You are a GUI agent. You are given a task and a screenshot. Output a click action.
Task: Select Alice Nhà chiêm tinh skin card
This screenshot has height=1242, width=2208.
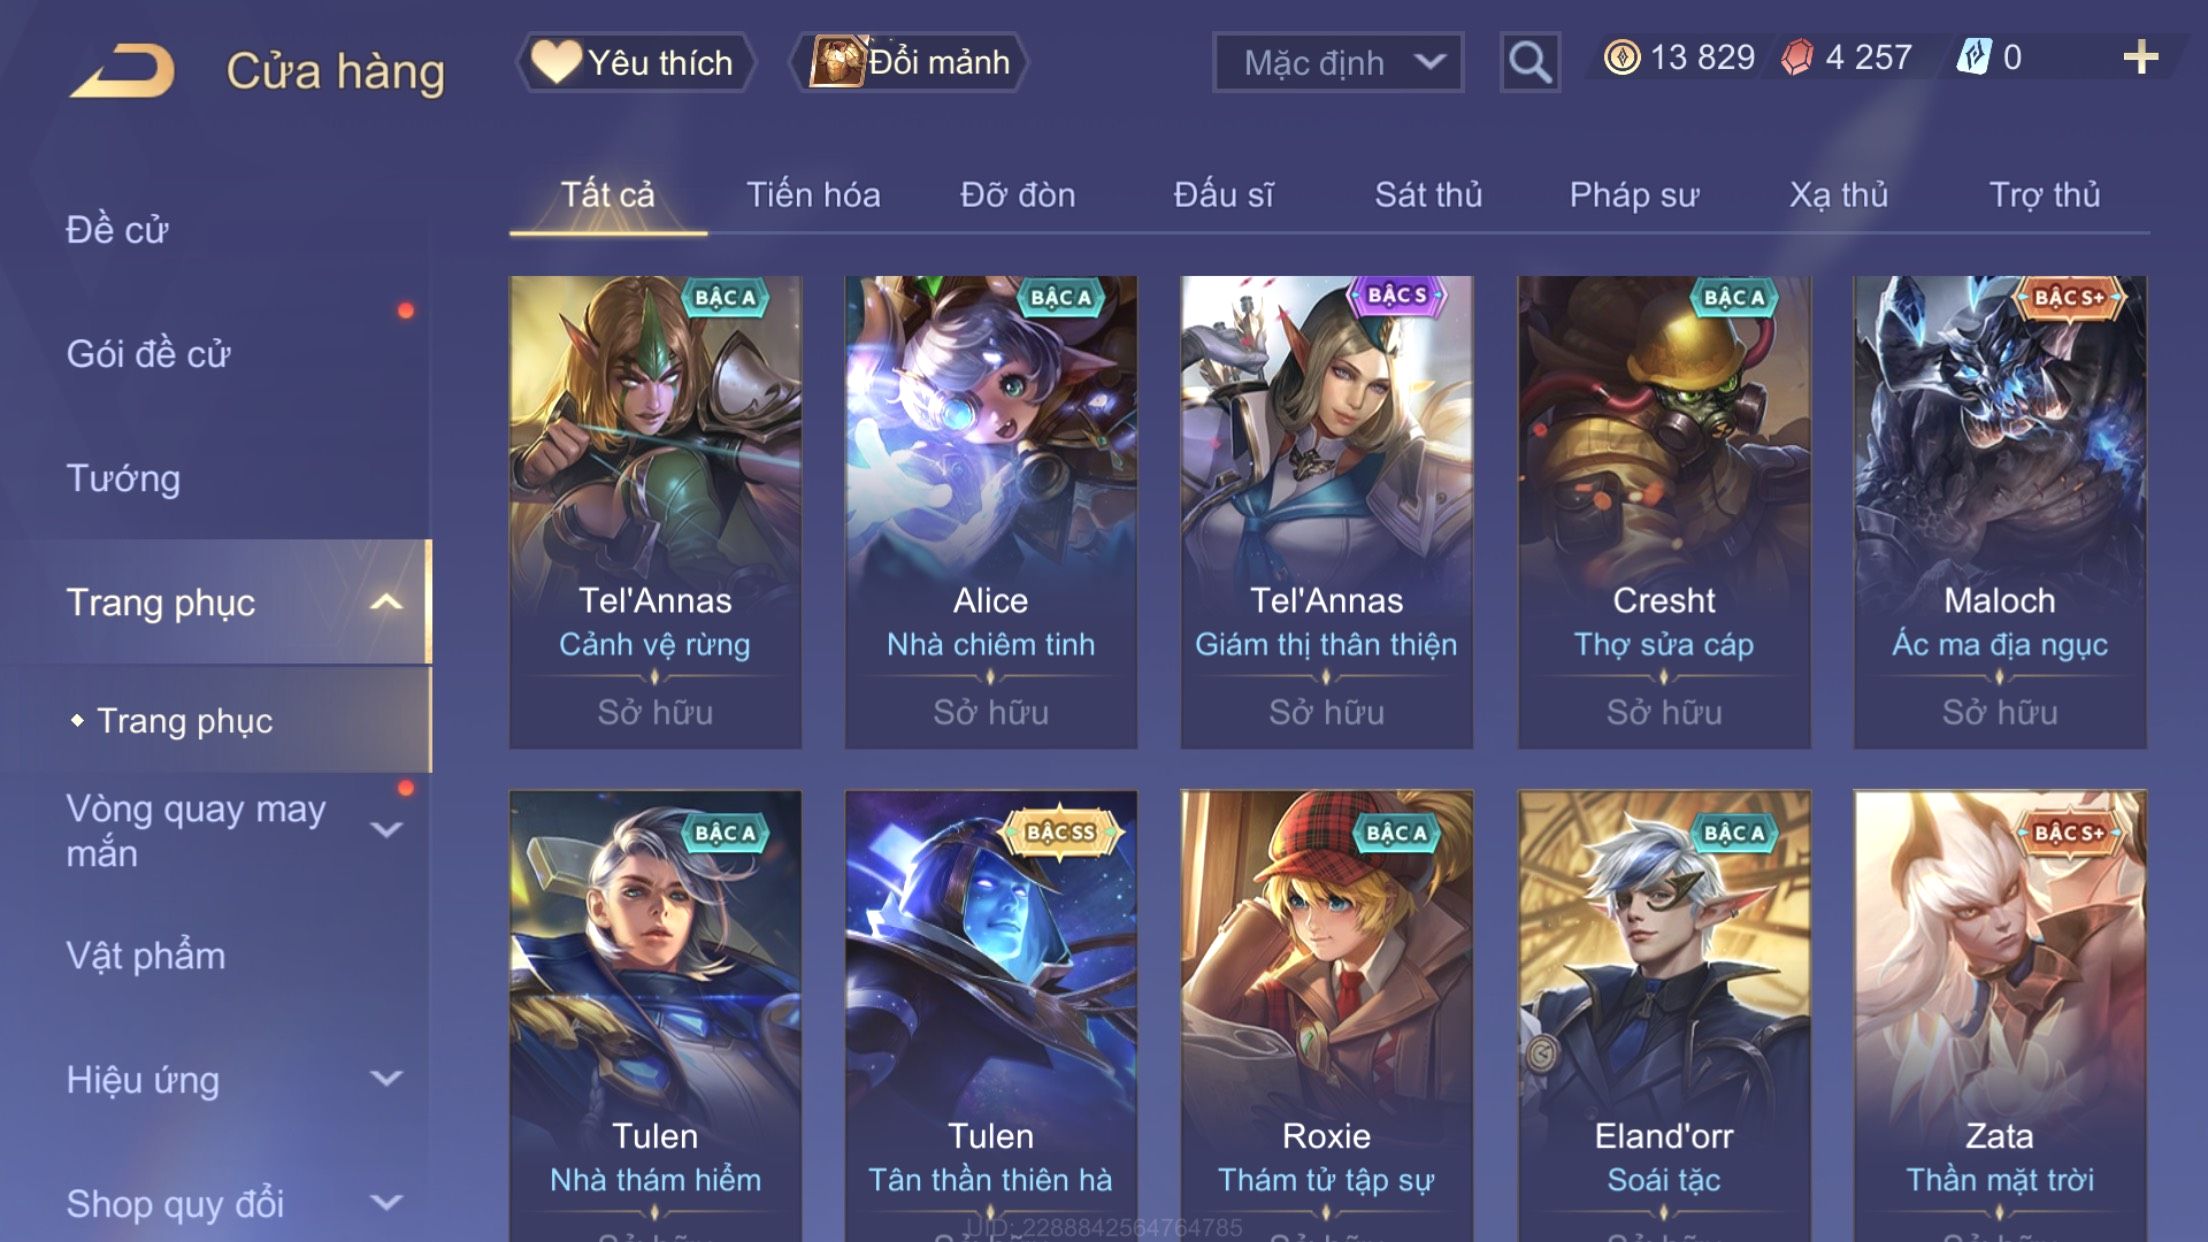coord(990,512)
